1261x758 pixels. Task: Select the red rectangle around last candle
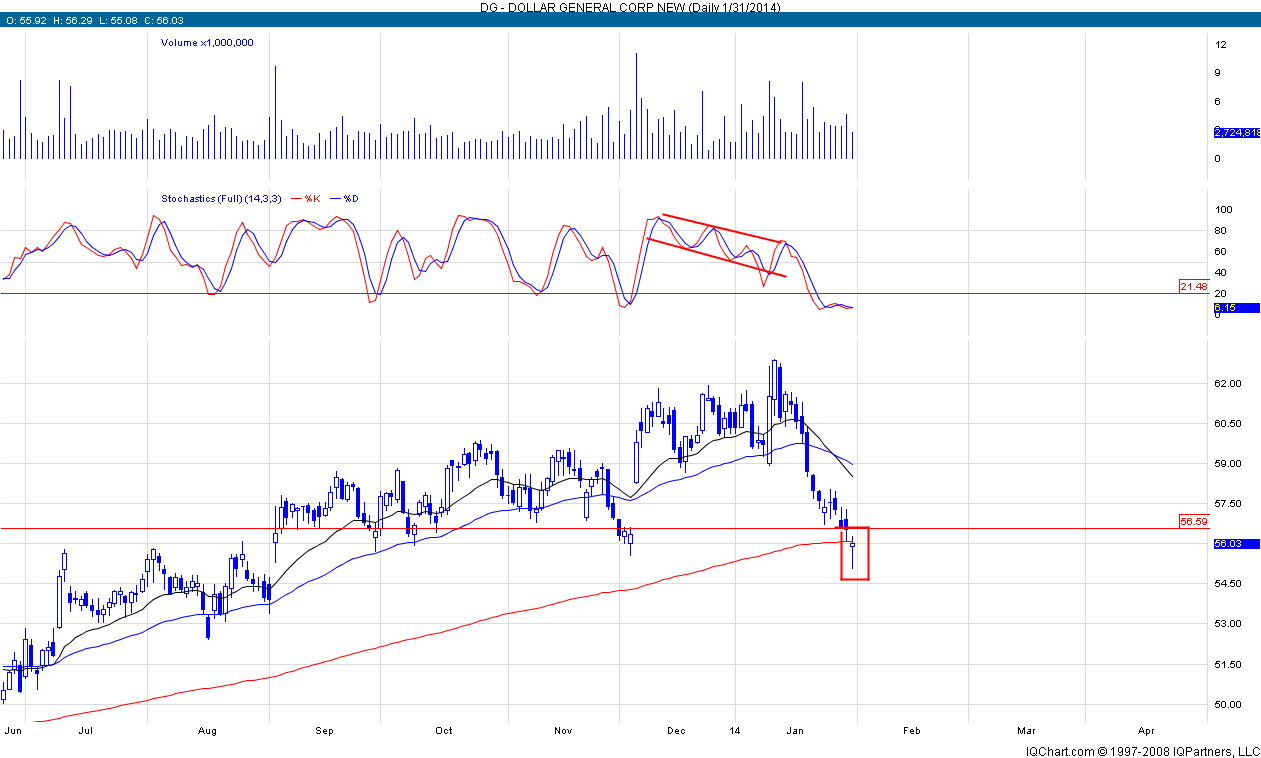pyautogui.click(x=855, y=578)
